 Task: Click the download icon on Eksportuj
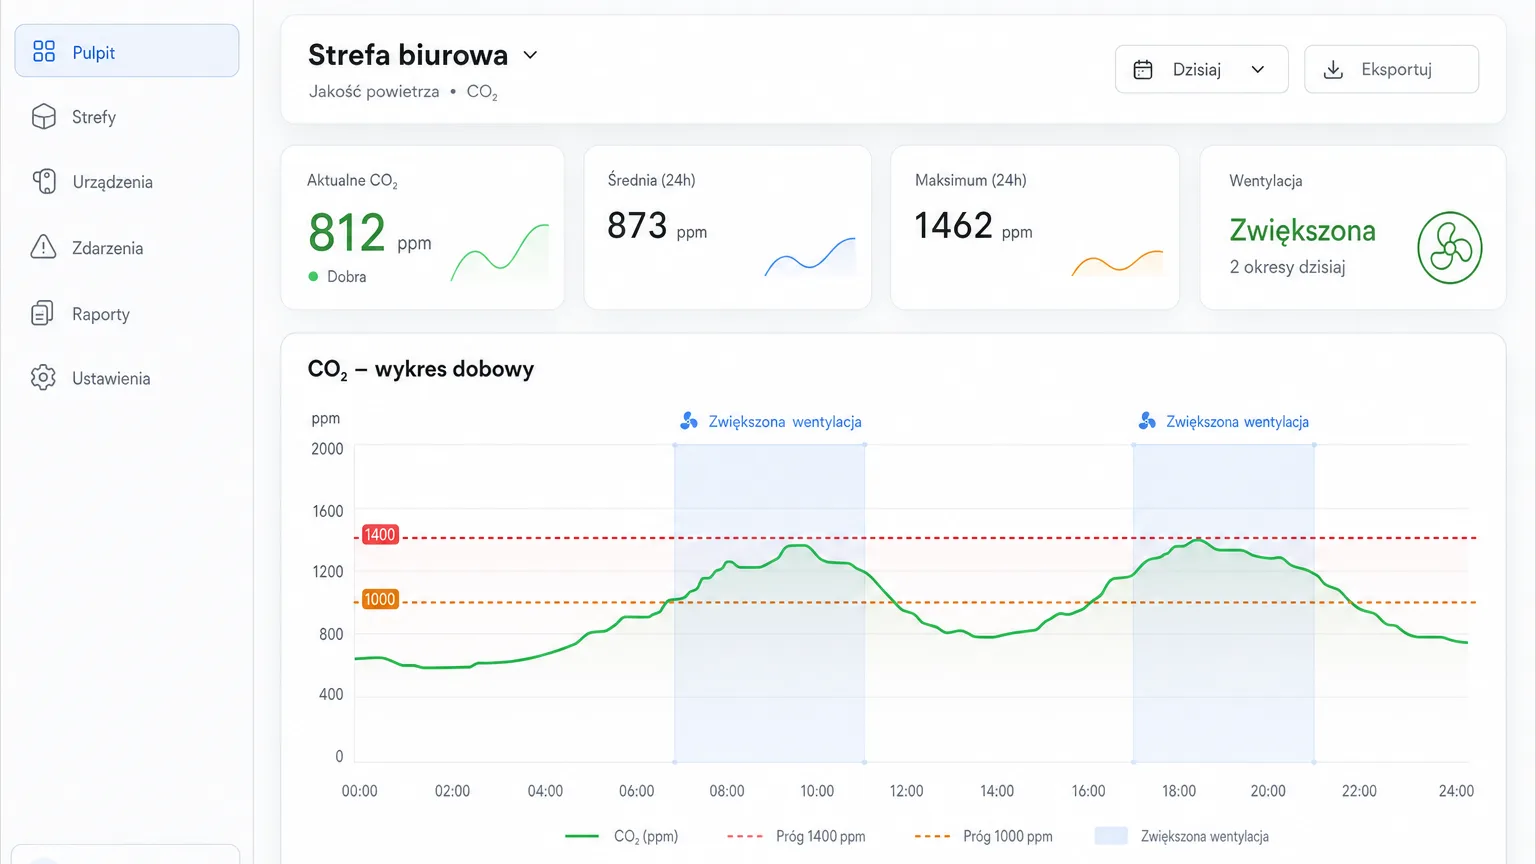(1333, 70)
